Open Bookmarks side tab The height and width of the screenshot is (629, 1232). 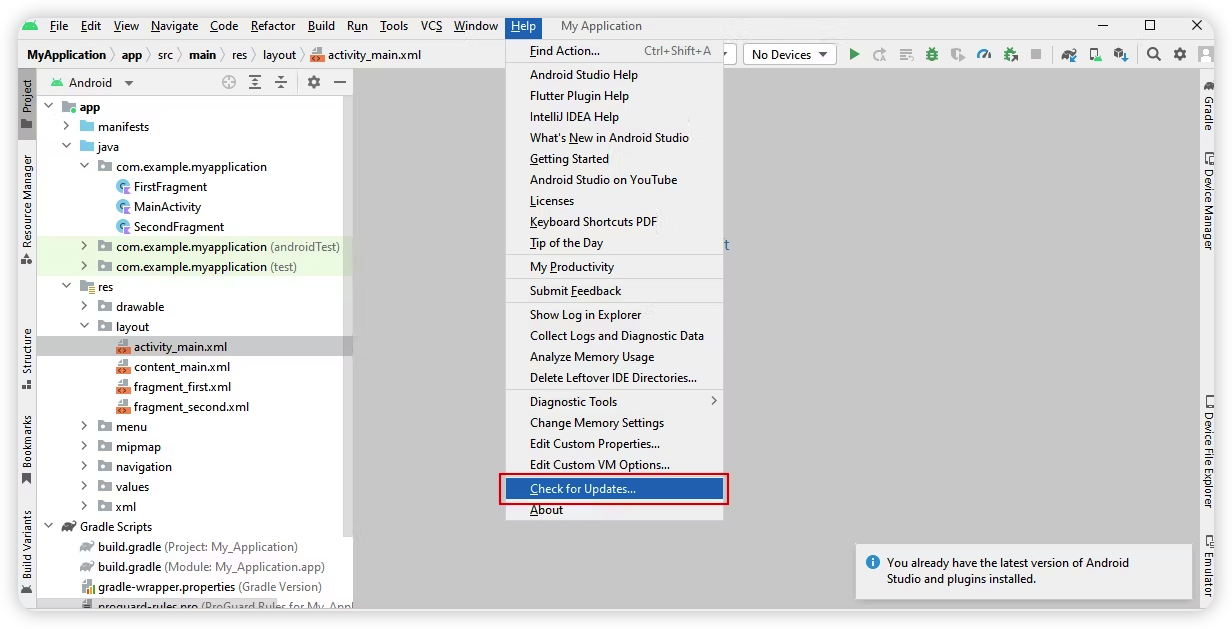point(27,449)
